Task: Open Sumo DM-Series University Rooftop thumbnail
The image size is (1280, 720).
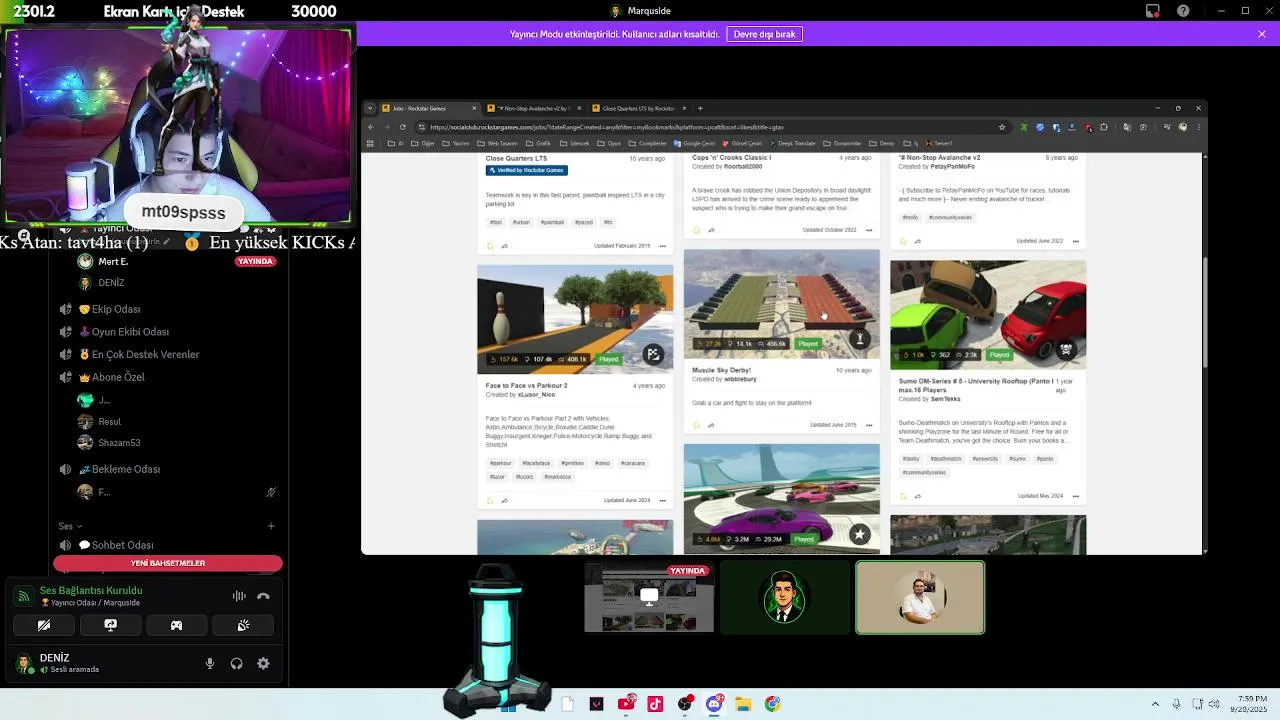Action: pos(988,315)
